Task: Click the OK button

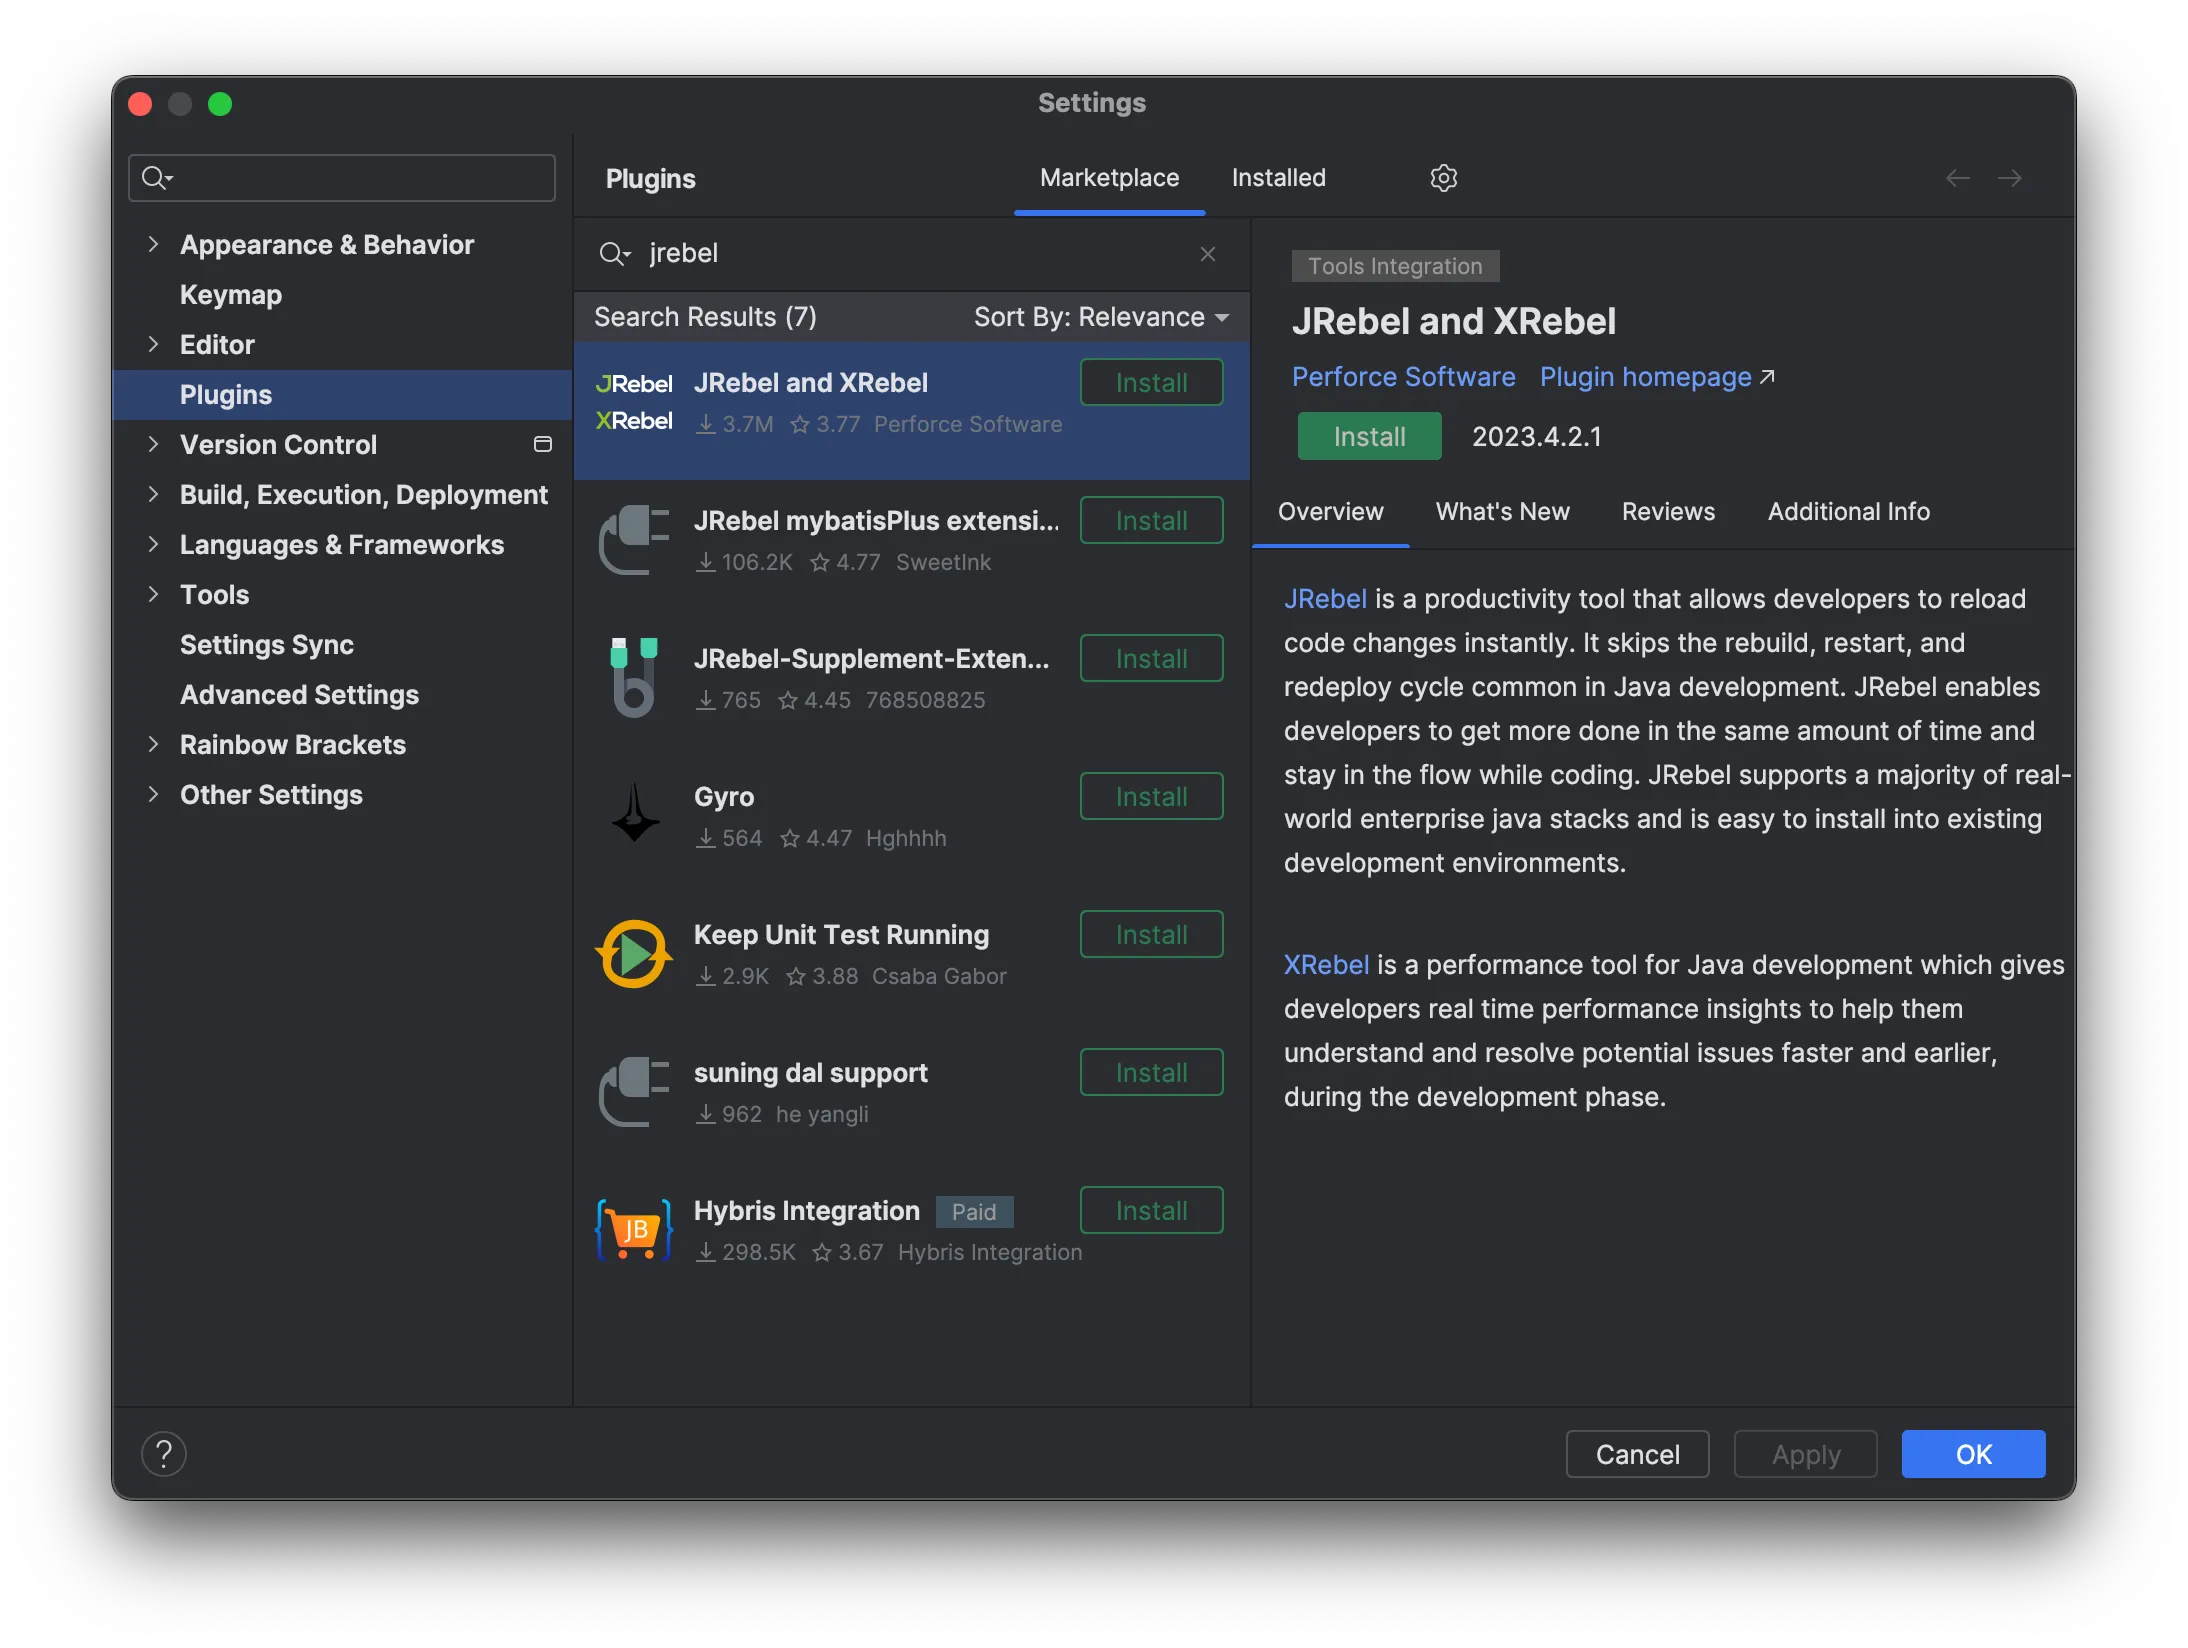Action: tap(1973, 1454)
